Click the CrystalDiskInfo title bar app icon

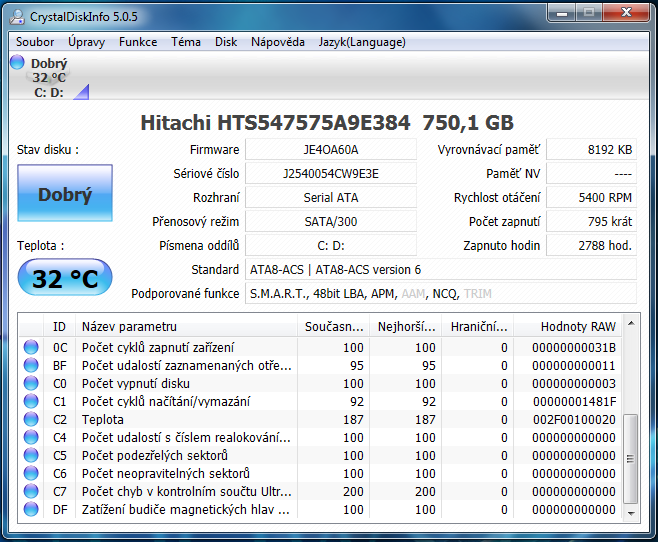(17, 14)
